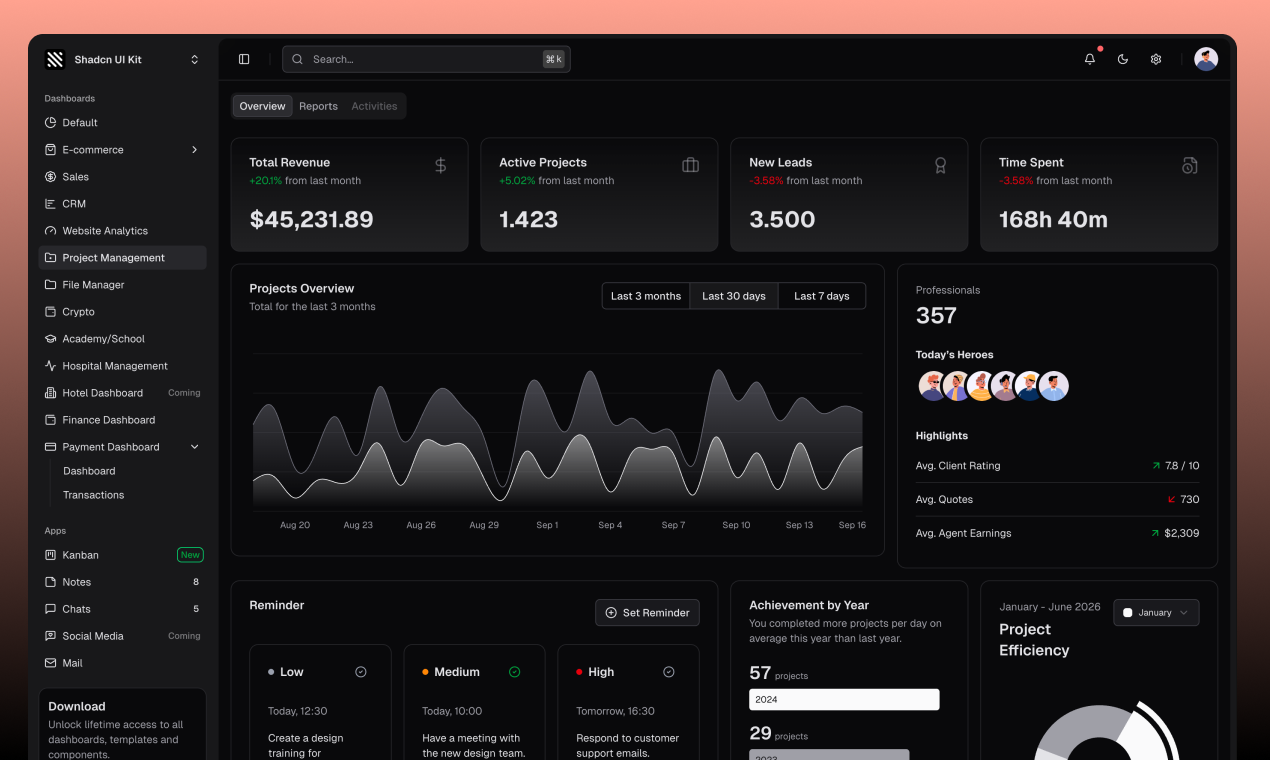The width and height of the screenshot is (1270, 760).
Task: Toggle the sidebar collapse icon
Action: (244, 59)
